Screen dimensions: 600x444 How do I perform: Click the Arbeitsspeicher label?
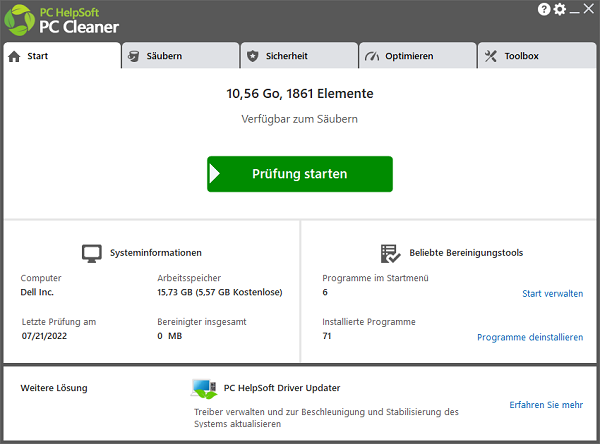189,278
